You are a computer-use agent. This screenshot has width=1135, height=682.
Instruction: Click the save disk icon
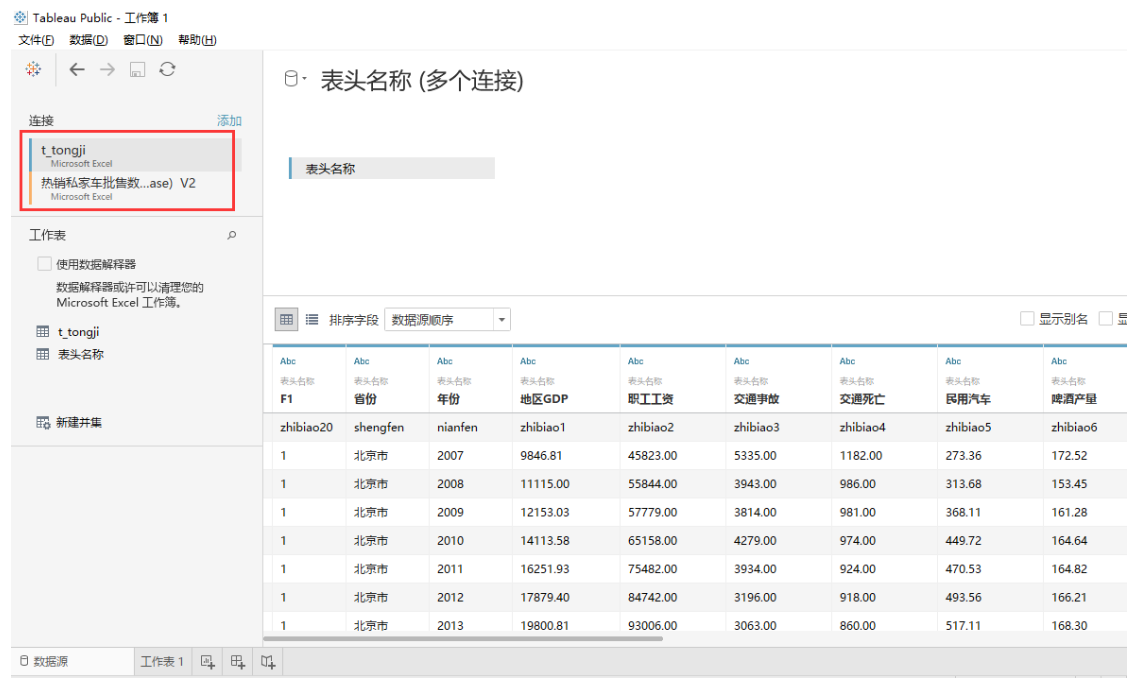point(138,70)
